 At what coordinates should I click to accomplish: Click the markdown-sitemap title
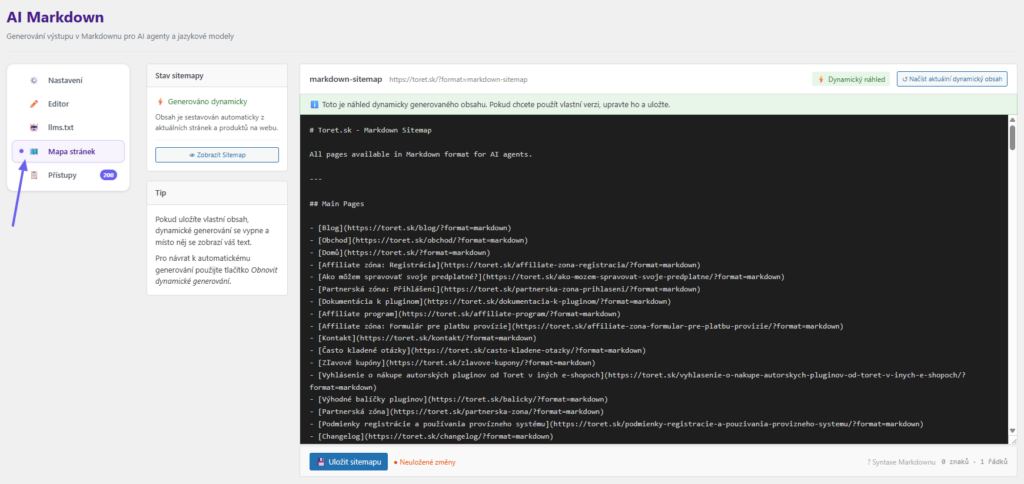click(x=345, y=79)
